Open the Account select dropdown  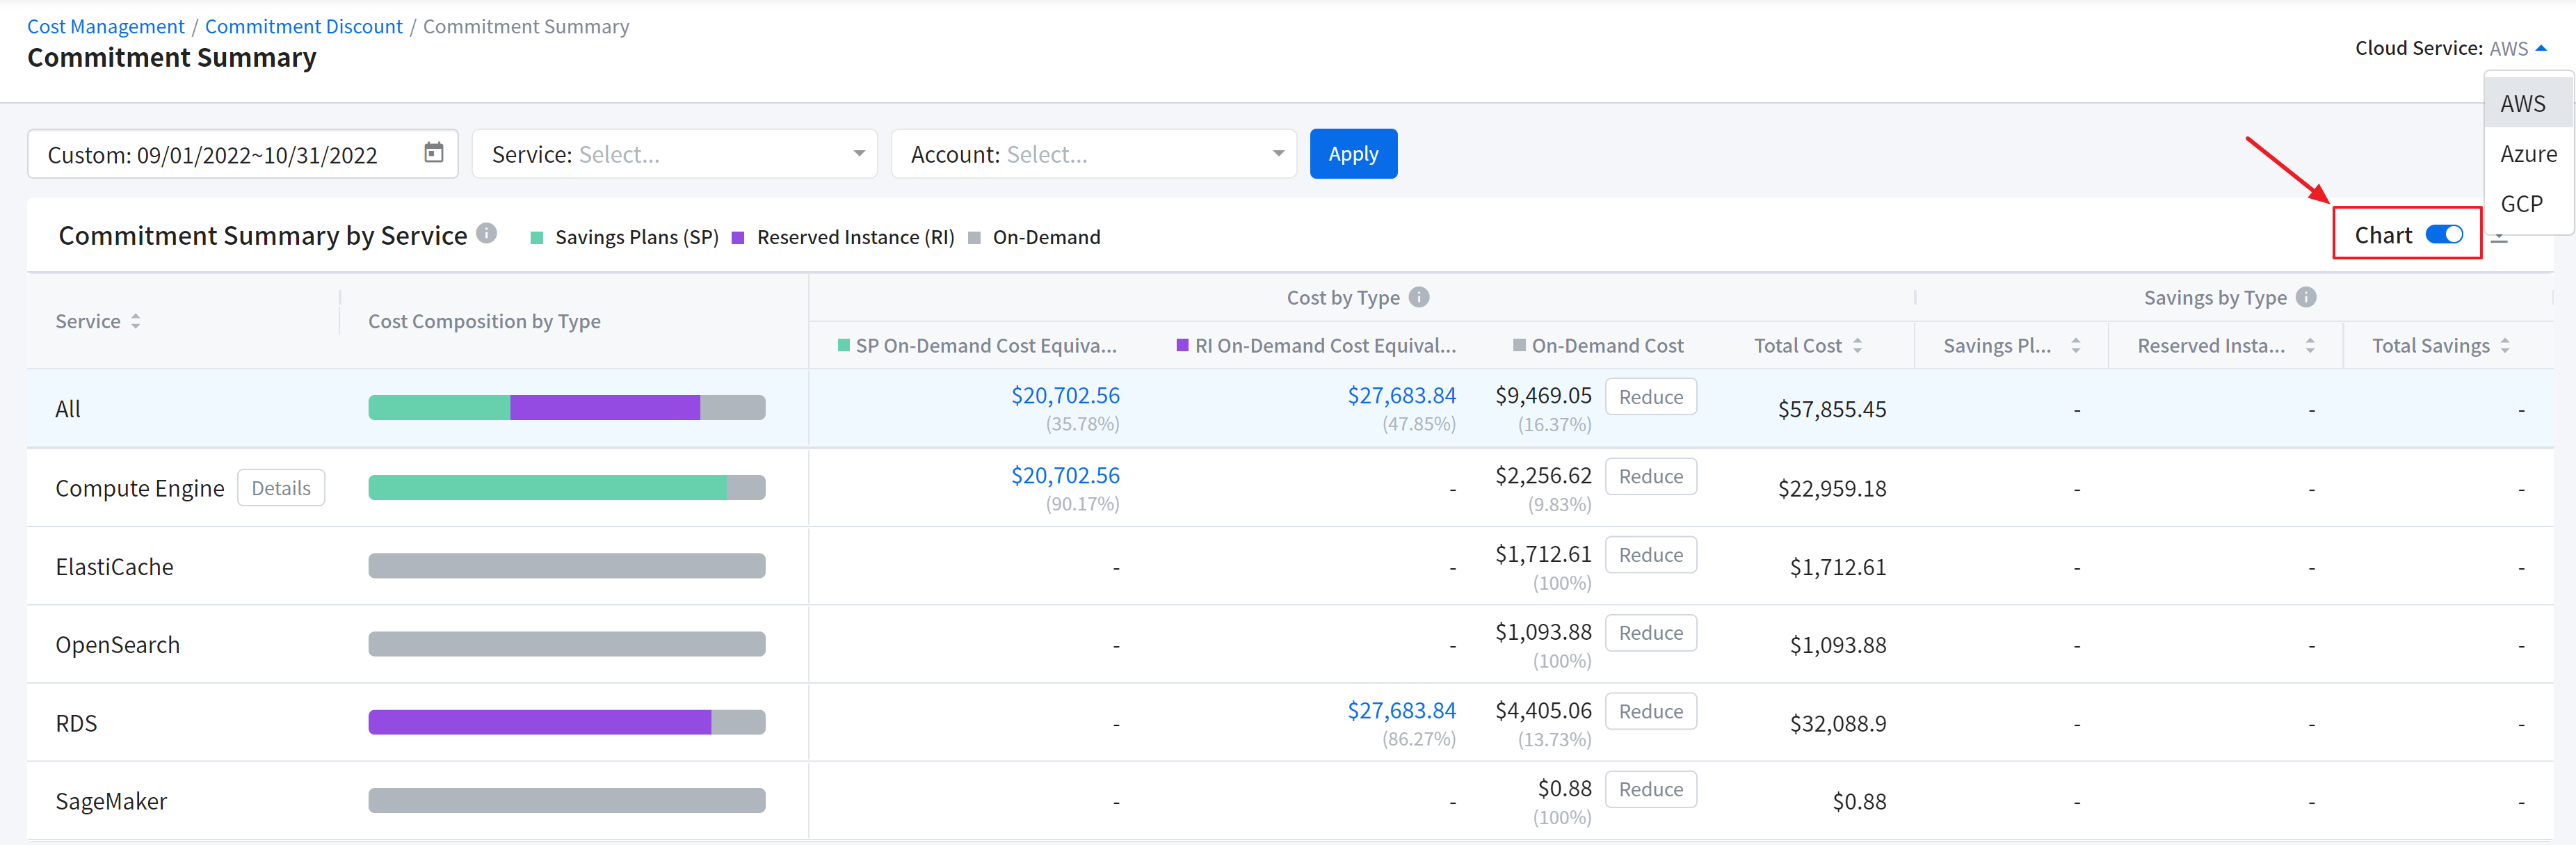click(x=1093, y=154)
